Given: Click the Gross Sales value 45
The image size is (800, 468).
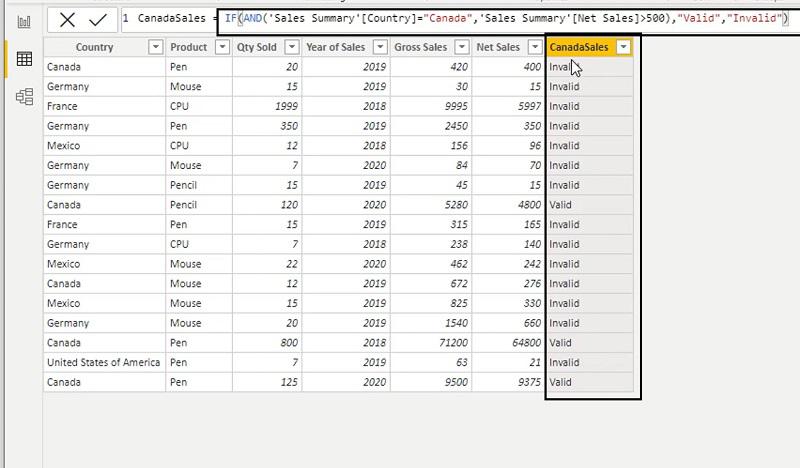Looking at the screenshot, I should click(462, 185).
